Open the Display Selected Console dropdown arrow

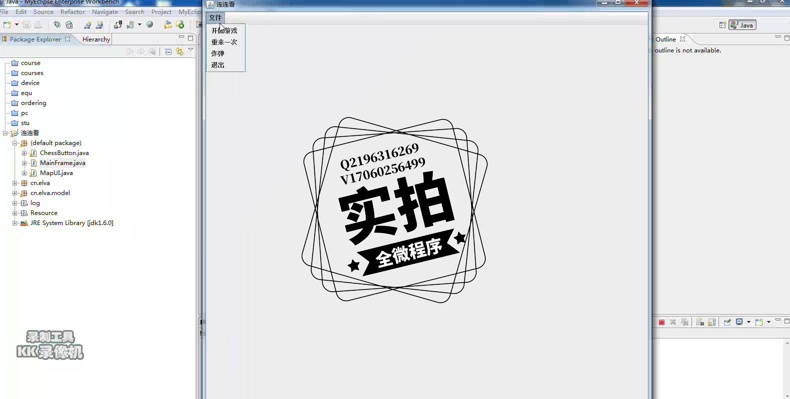click(748, 322)
